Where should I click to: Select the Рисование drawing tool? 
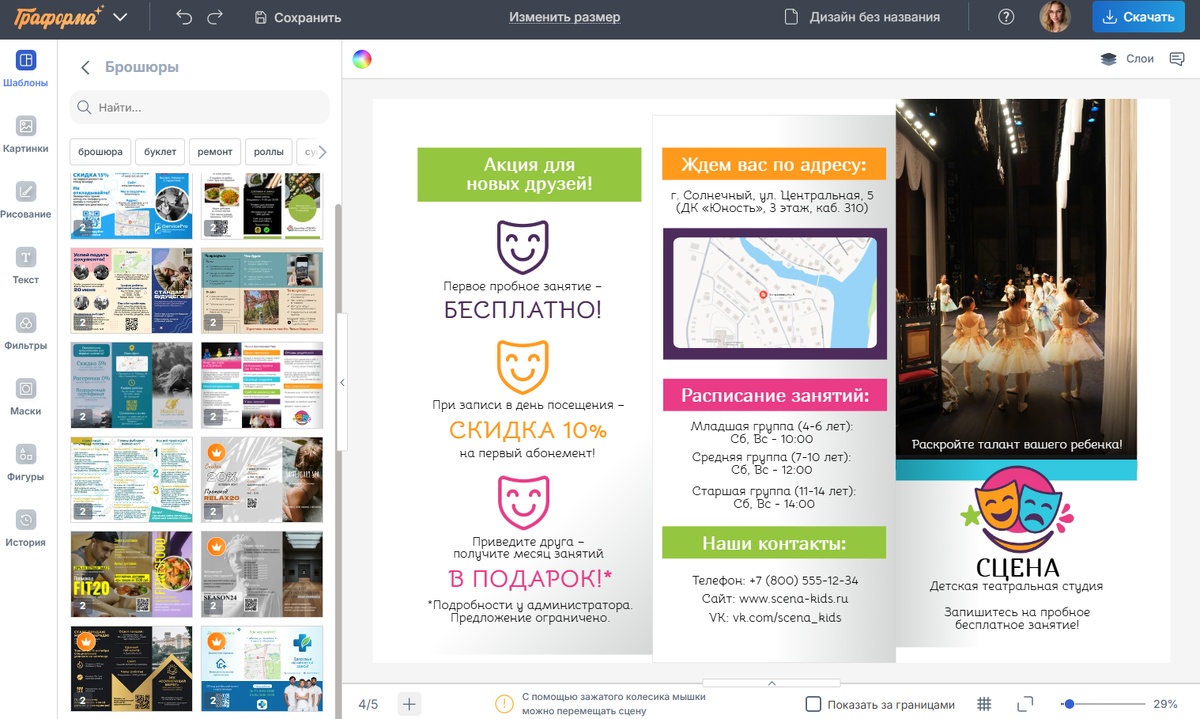coord(26,201)
